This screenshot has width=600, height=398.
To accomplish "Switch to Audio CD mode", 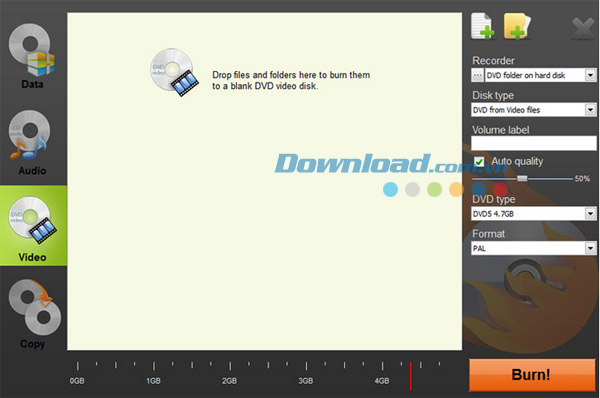I will [33, 142].
